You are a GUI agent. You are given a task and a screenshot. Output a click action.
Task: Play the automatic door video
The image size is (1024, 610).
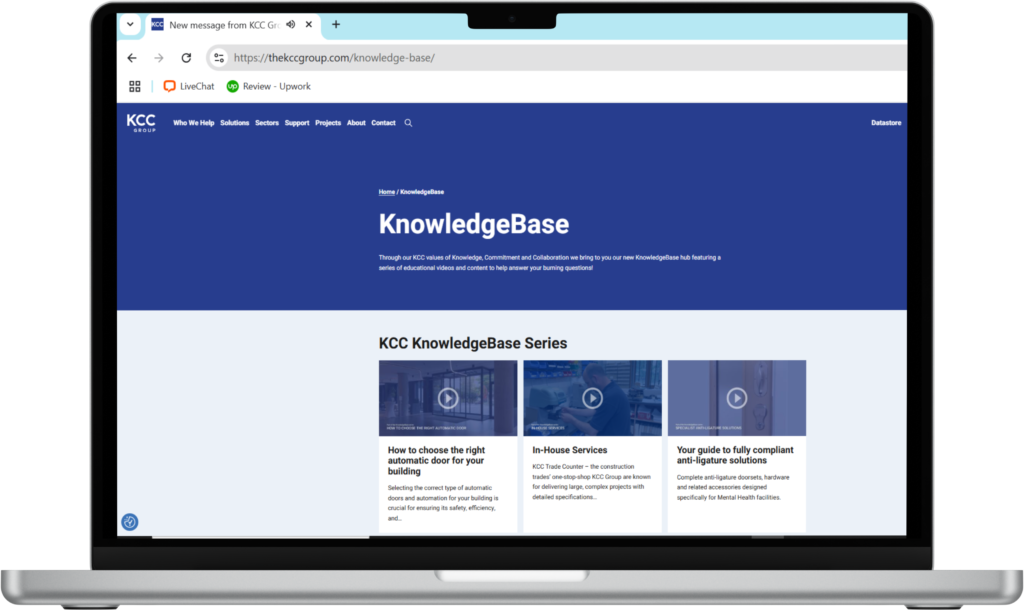448,398
